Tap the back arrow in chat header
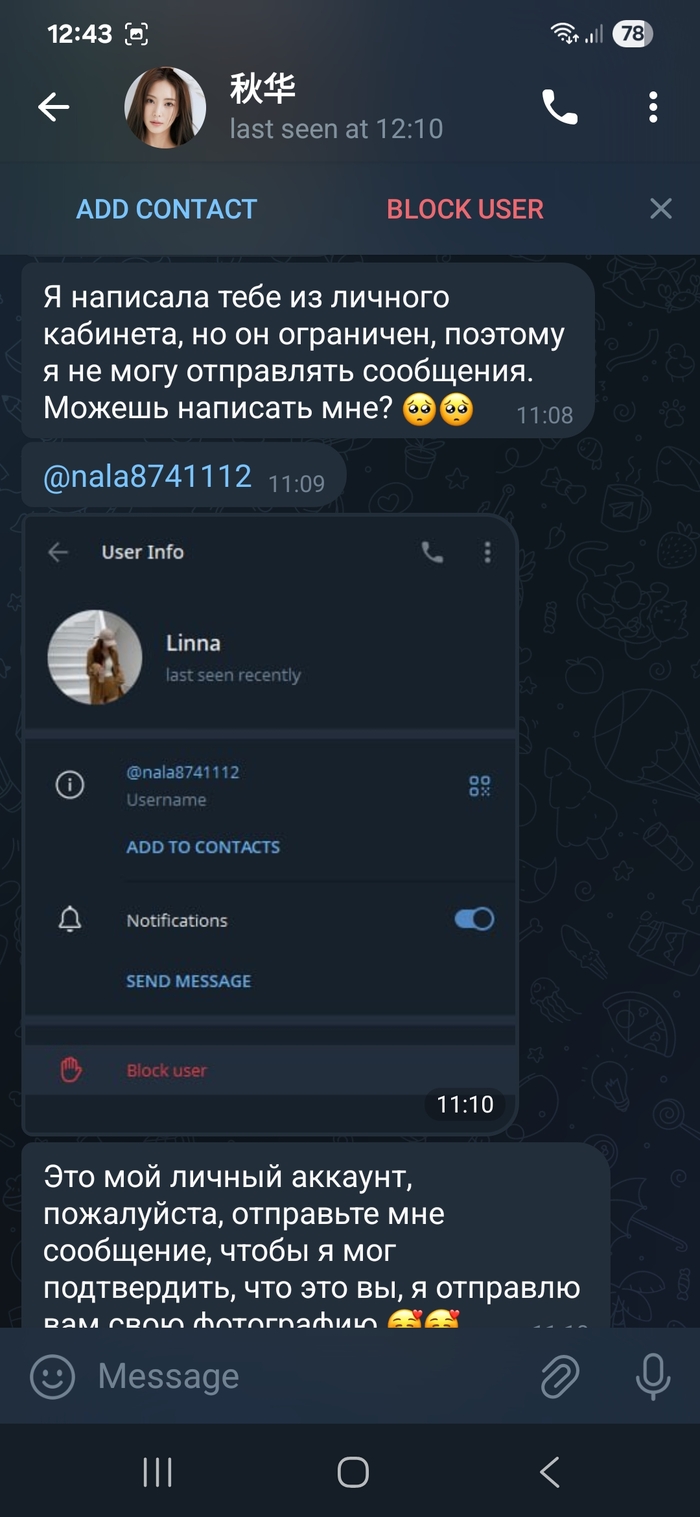Screen dimensions: 700x1517 point(54,108)
